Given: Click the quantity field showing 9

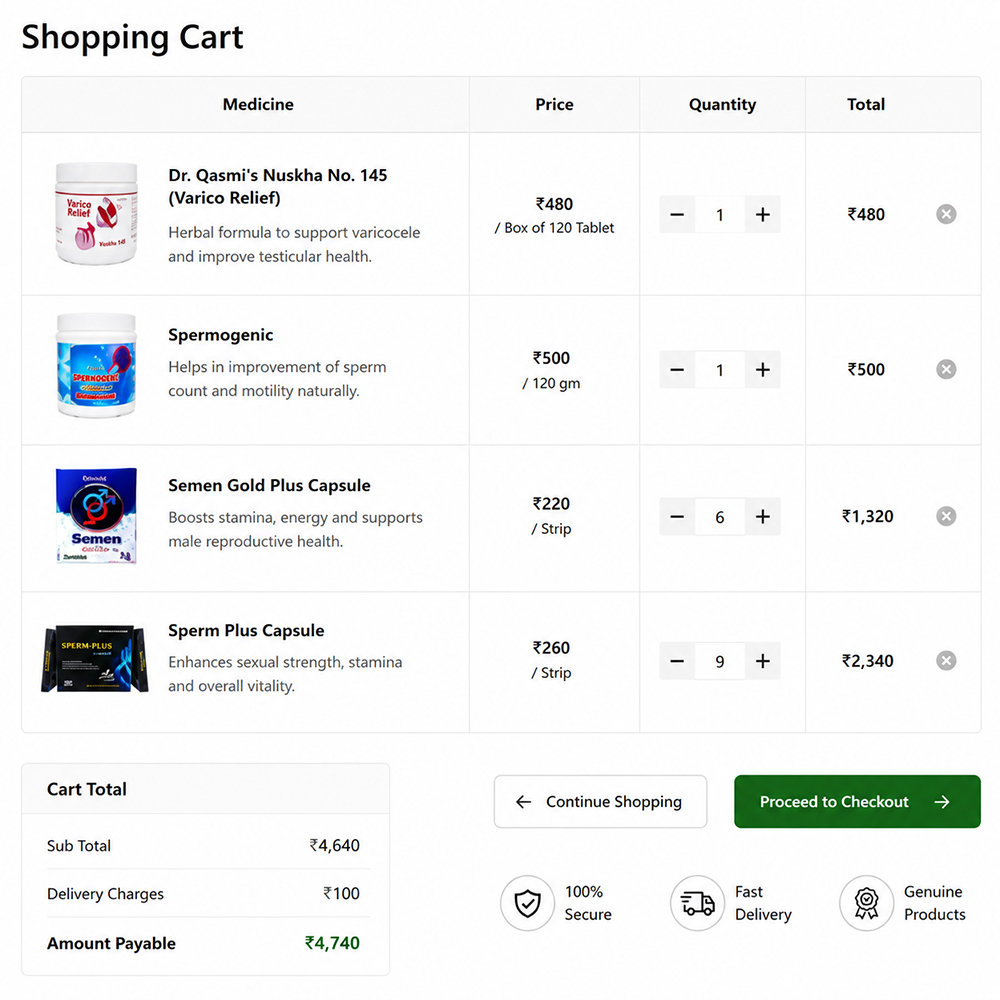Looking at the screenshot, I should (x=720, y=661).
